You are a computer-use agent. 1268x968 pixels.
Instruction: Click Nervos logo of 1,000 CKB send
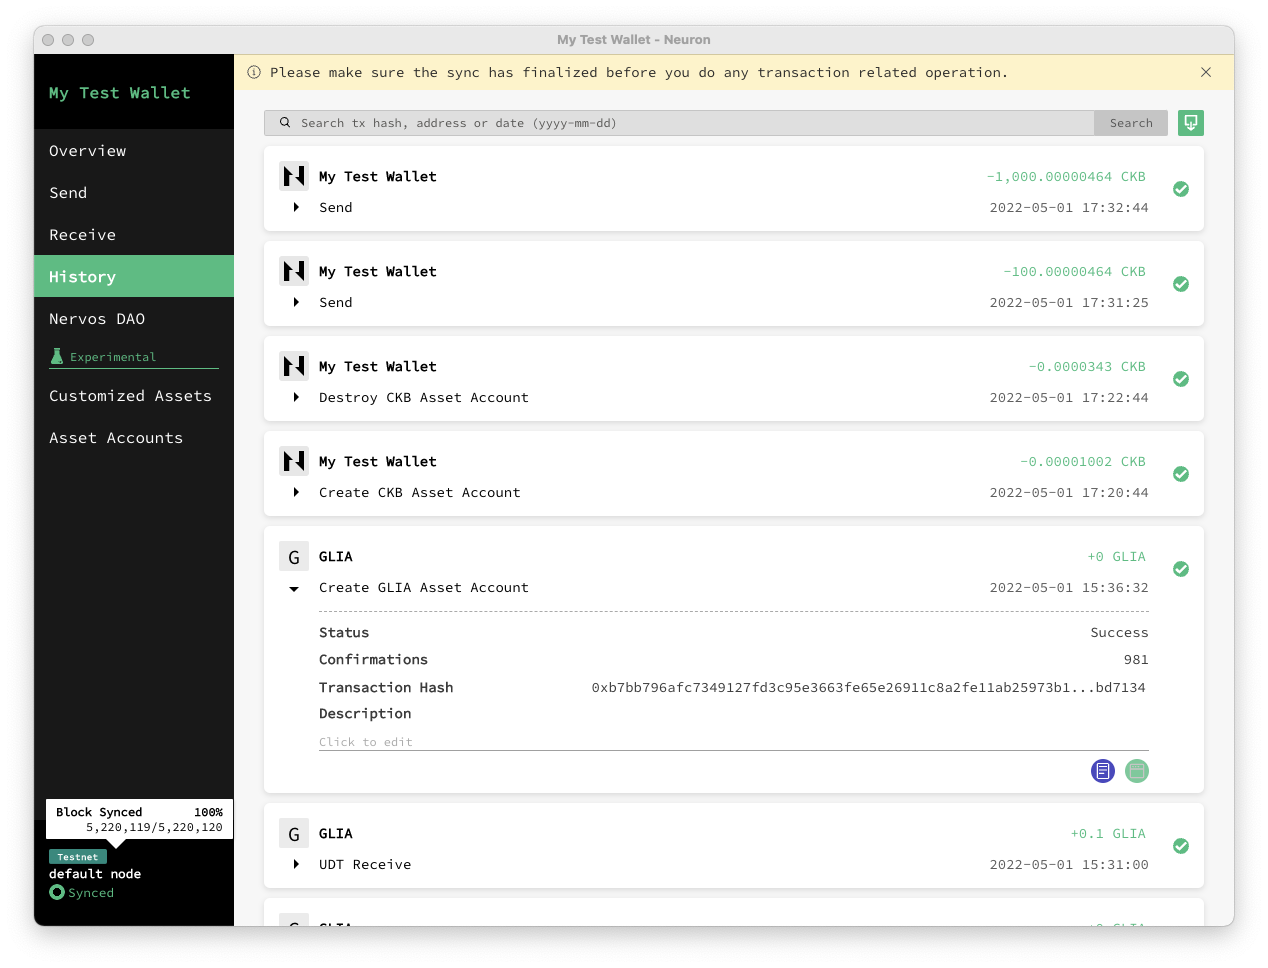pyautogui.click(x=294, y=176)
